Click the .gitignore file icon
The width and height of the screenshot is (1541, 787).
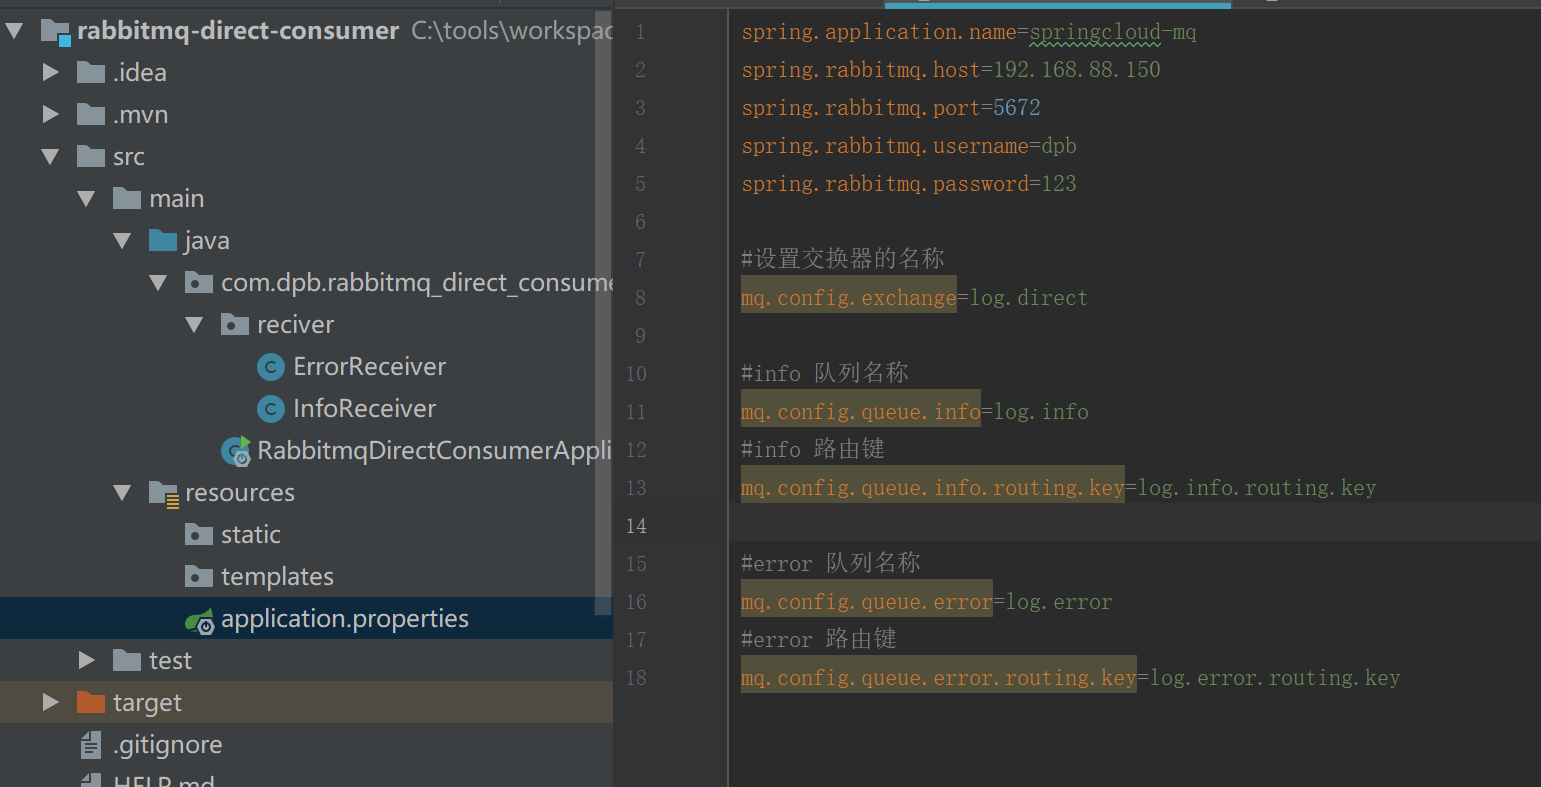[91, 745]
